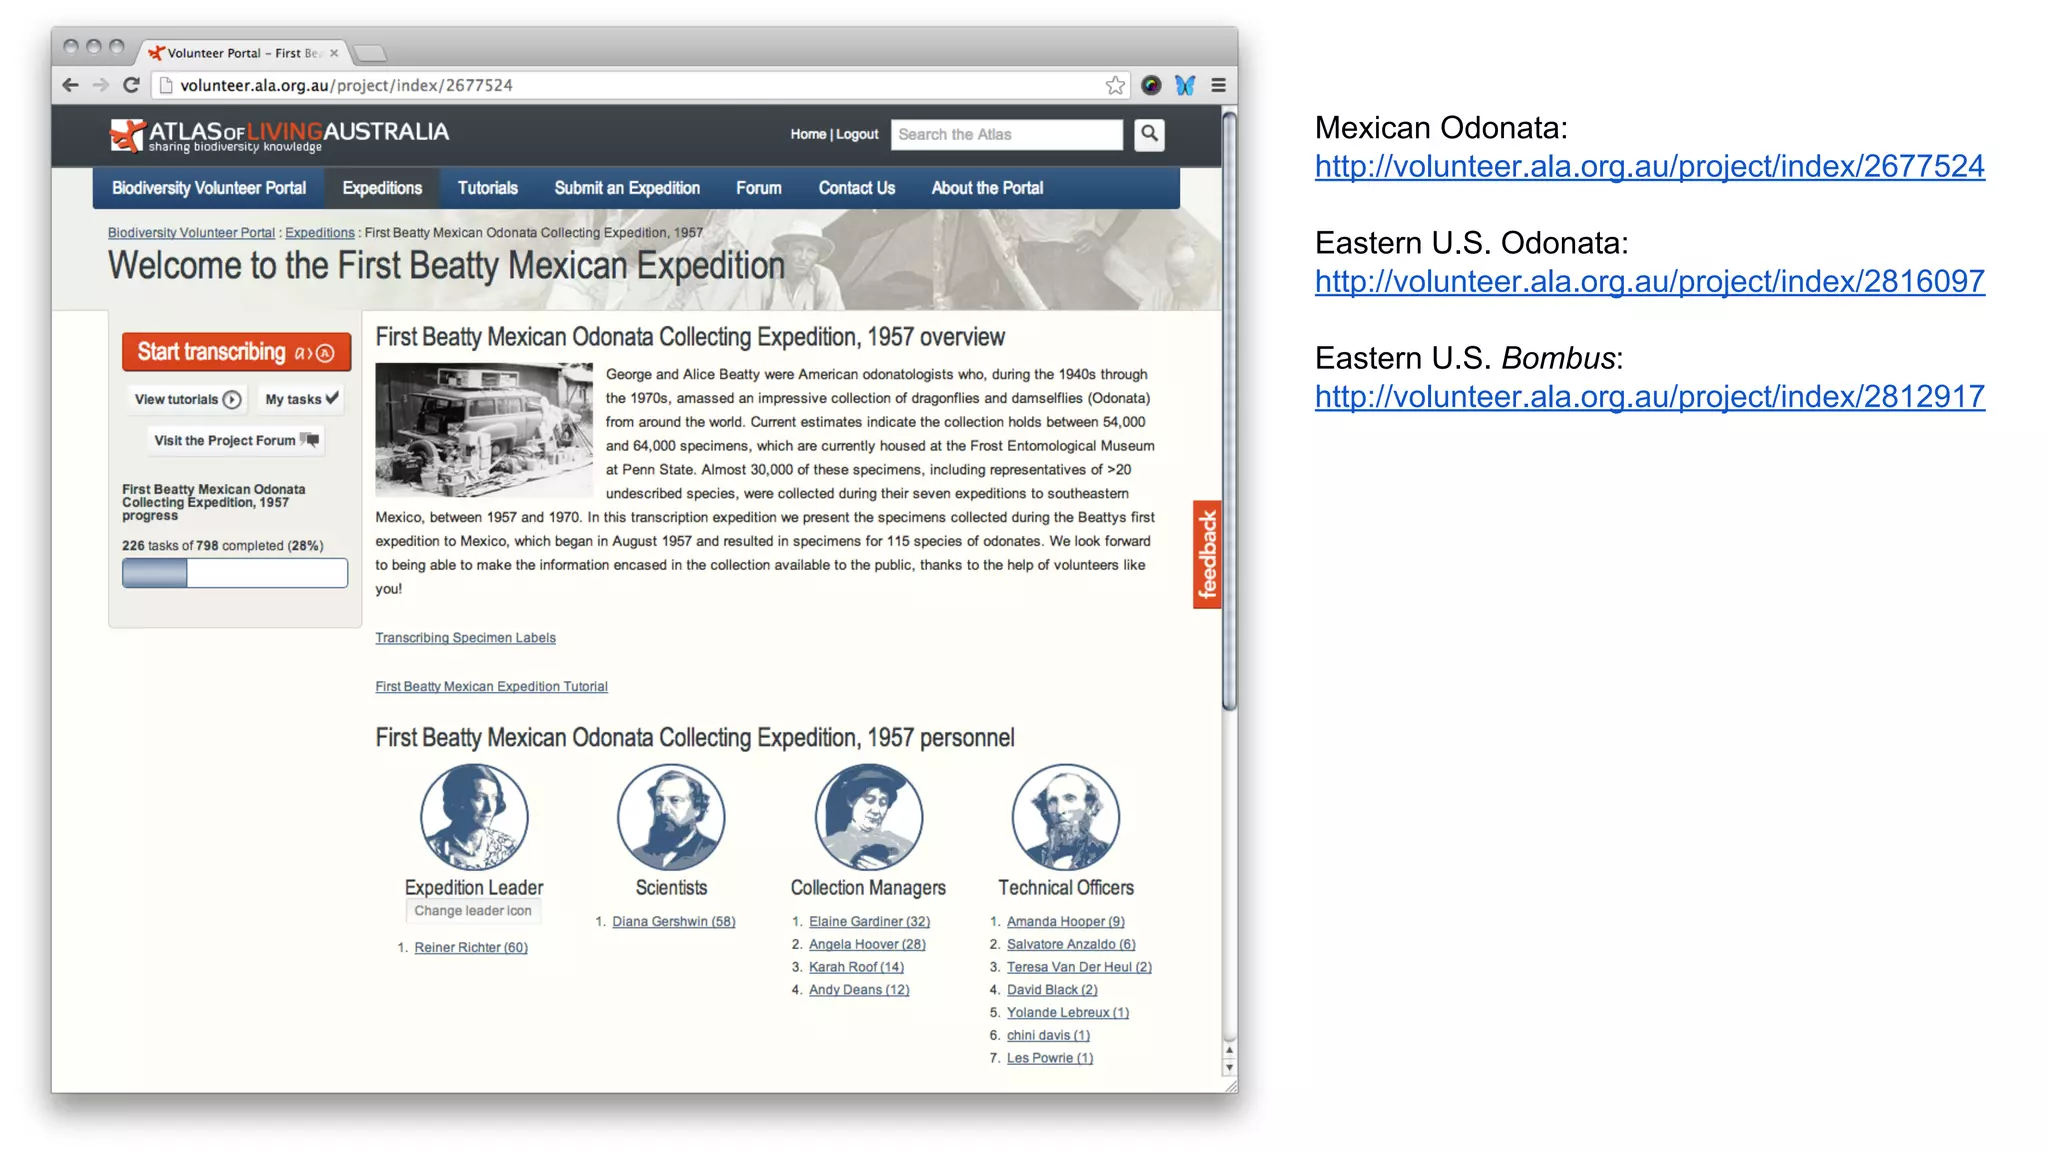The height and width of the screenshot is (1152, 2048).
Task: Click the Expedition Leader portrait icon
Action: 474,817
